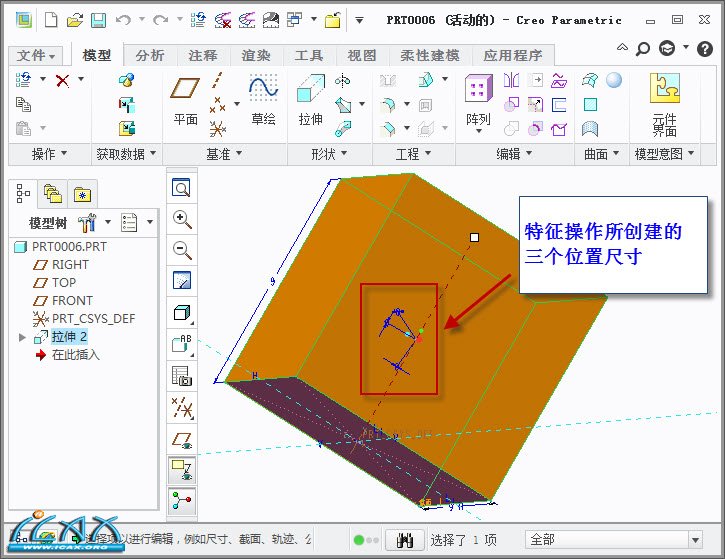Toggle annotation display (AB) icon
This screenshot has width=725, height=559.
point(182,344)
